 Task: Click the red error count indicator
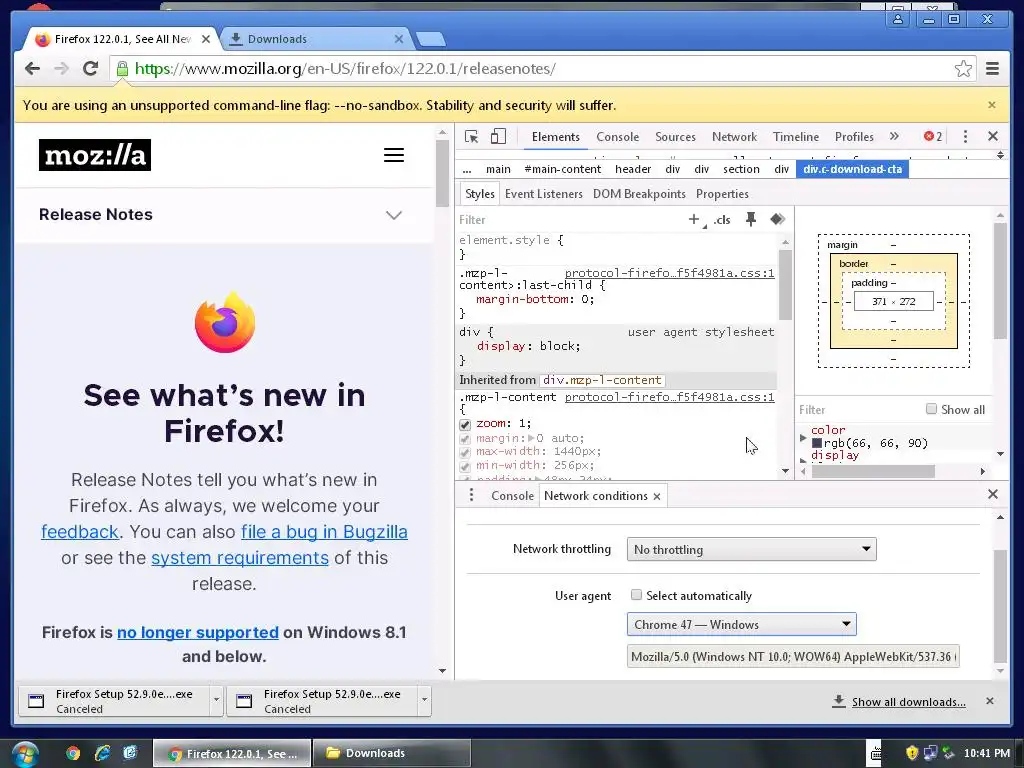(x=933, y=136)
